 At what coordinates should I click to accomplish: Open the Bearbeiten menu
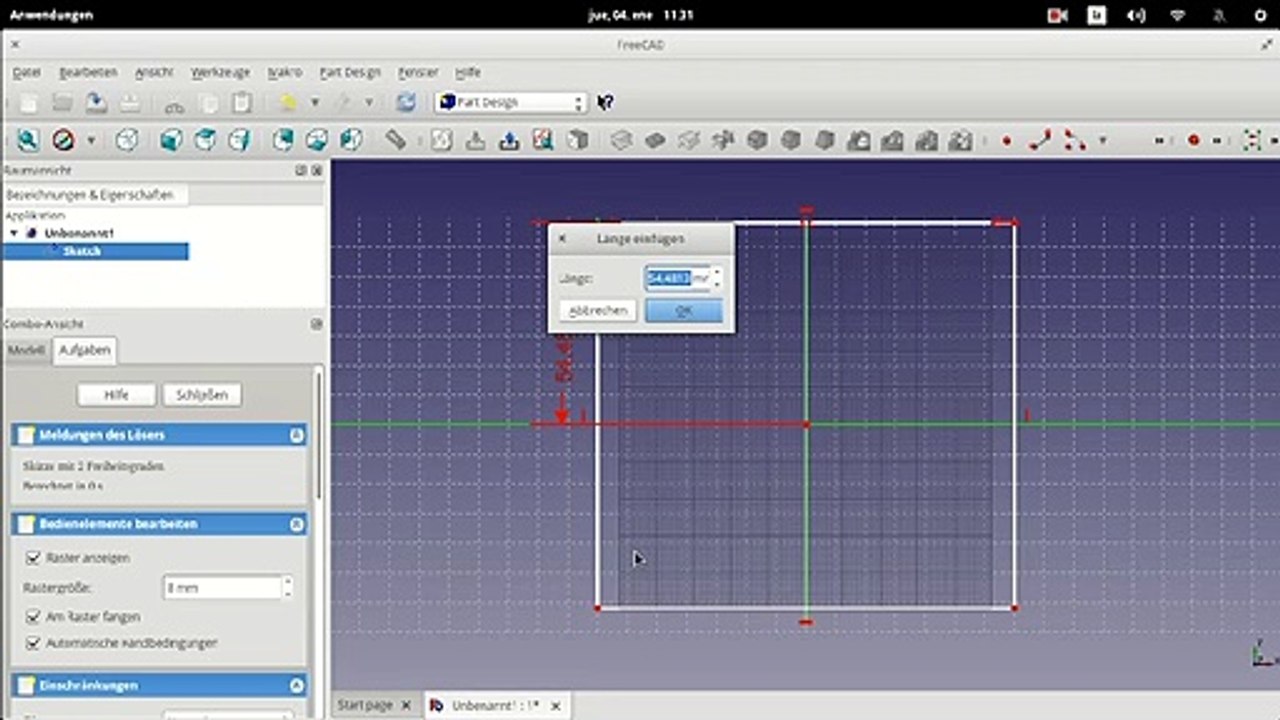coord(88,72)
